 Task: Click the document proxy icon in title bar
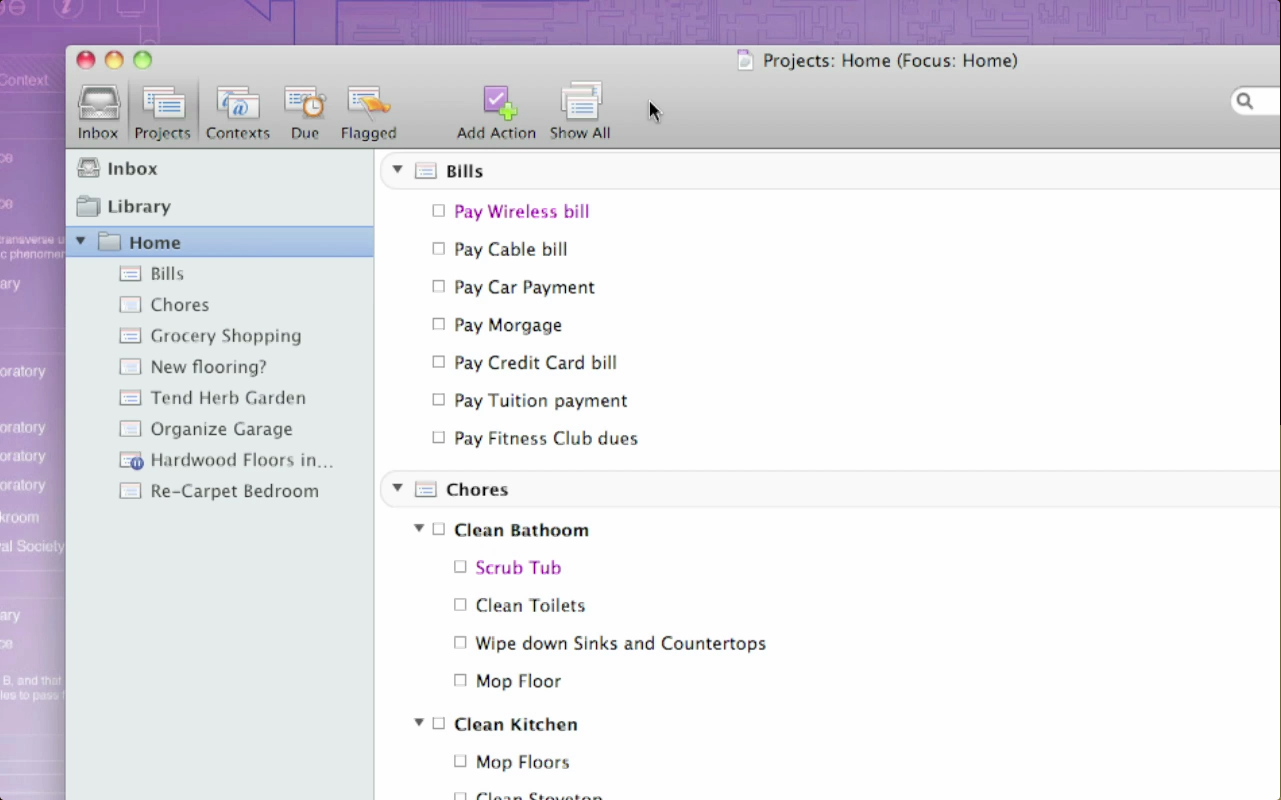tap(745, 61)
